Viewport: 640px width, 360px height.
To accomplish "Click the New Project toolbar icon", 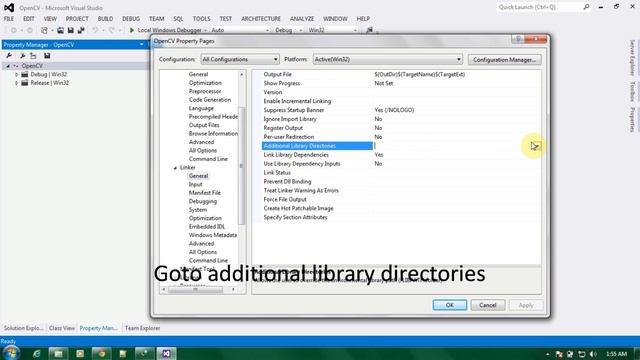I will coord(44,30).
